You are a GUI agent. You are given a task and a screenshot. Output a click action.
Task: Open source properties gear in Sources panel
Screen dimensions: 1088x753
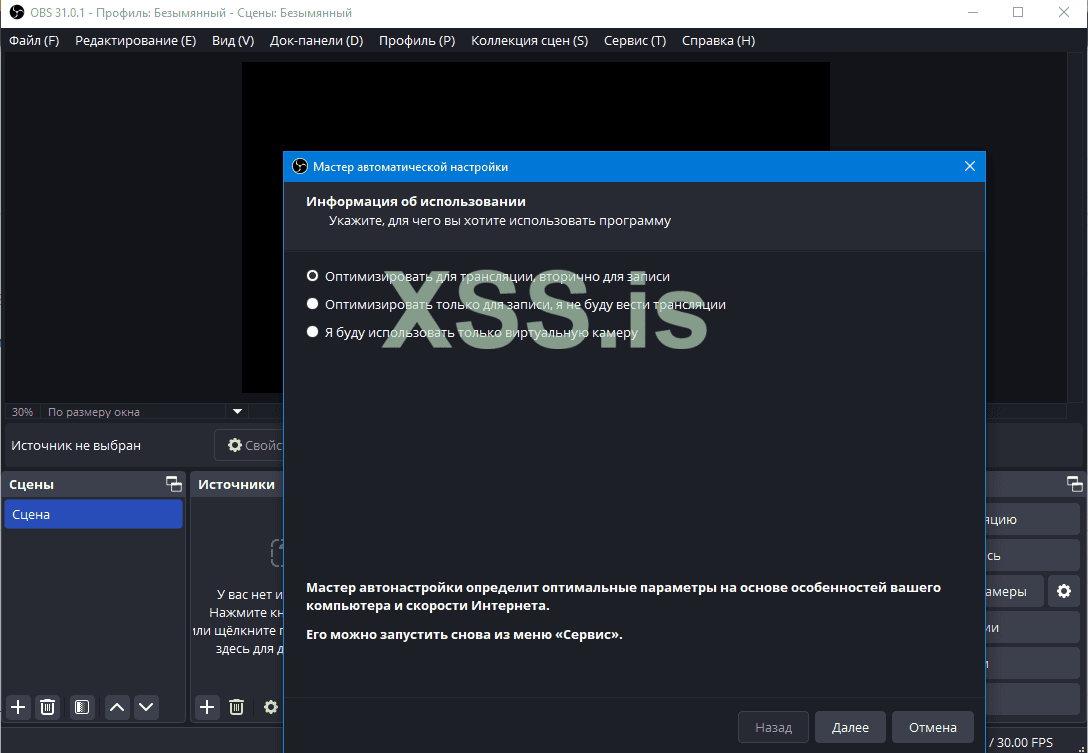pyautogui.click(x=271, y=707)
